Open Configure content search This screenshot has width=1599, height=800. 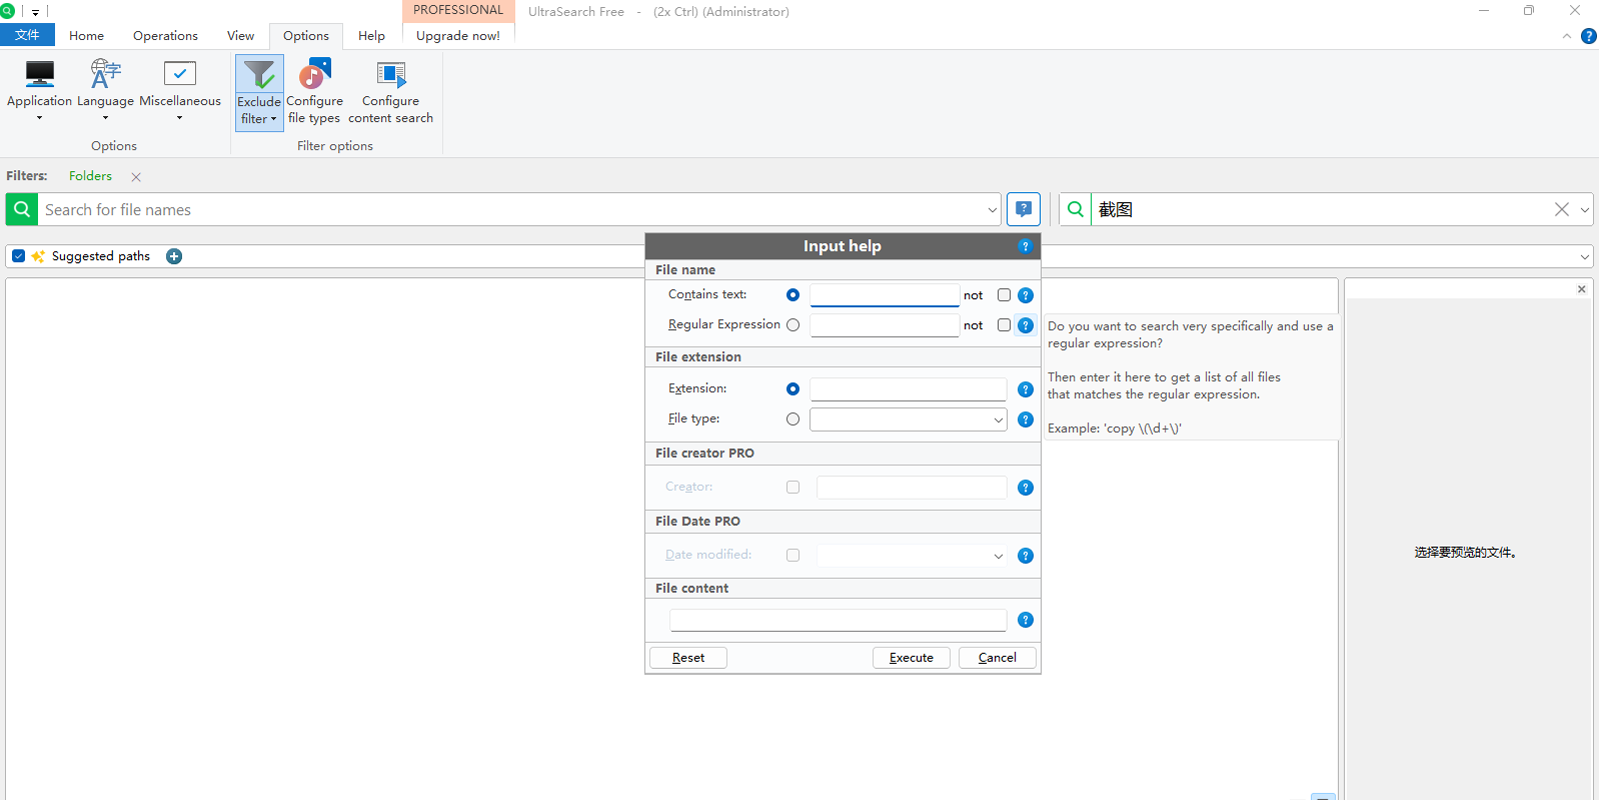[390, 76]
